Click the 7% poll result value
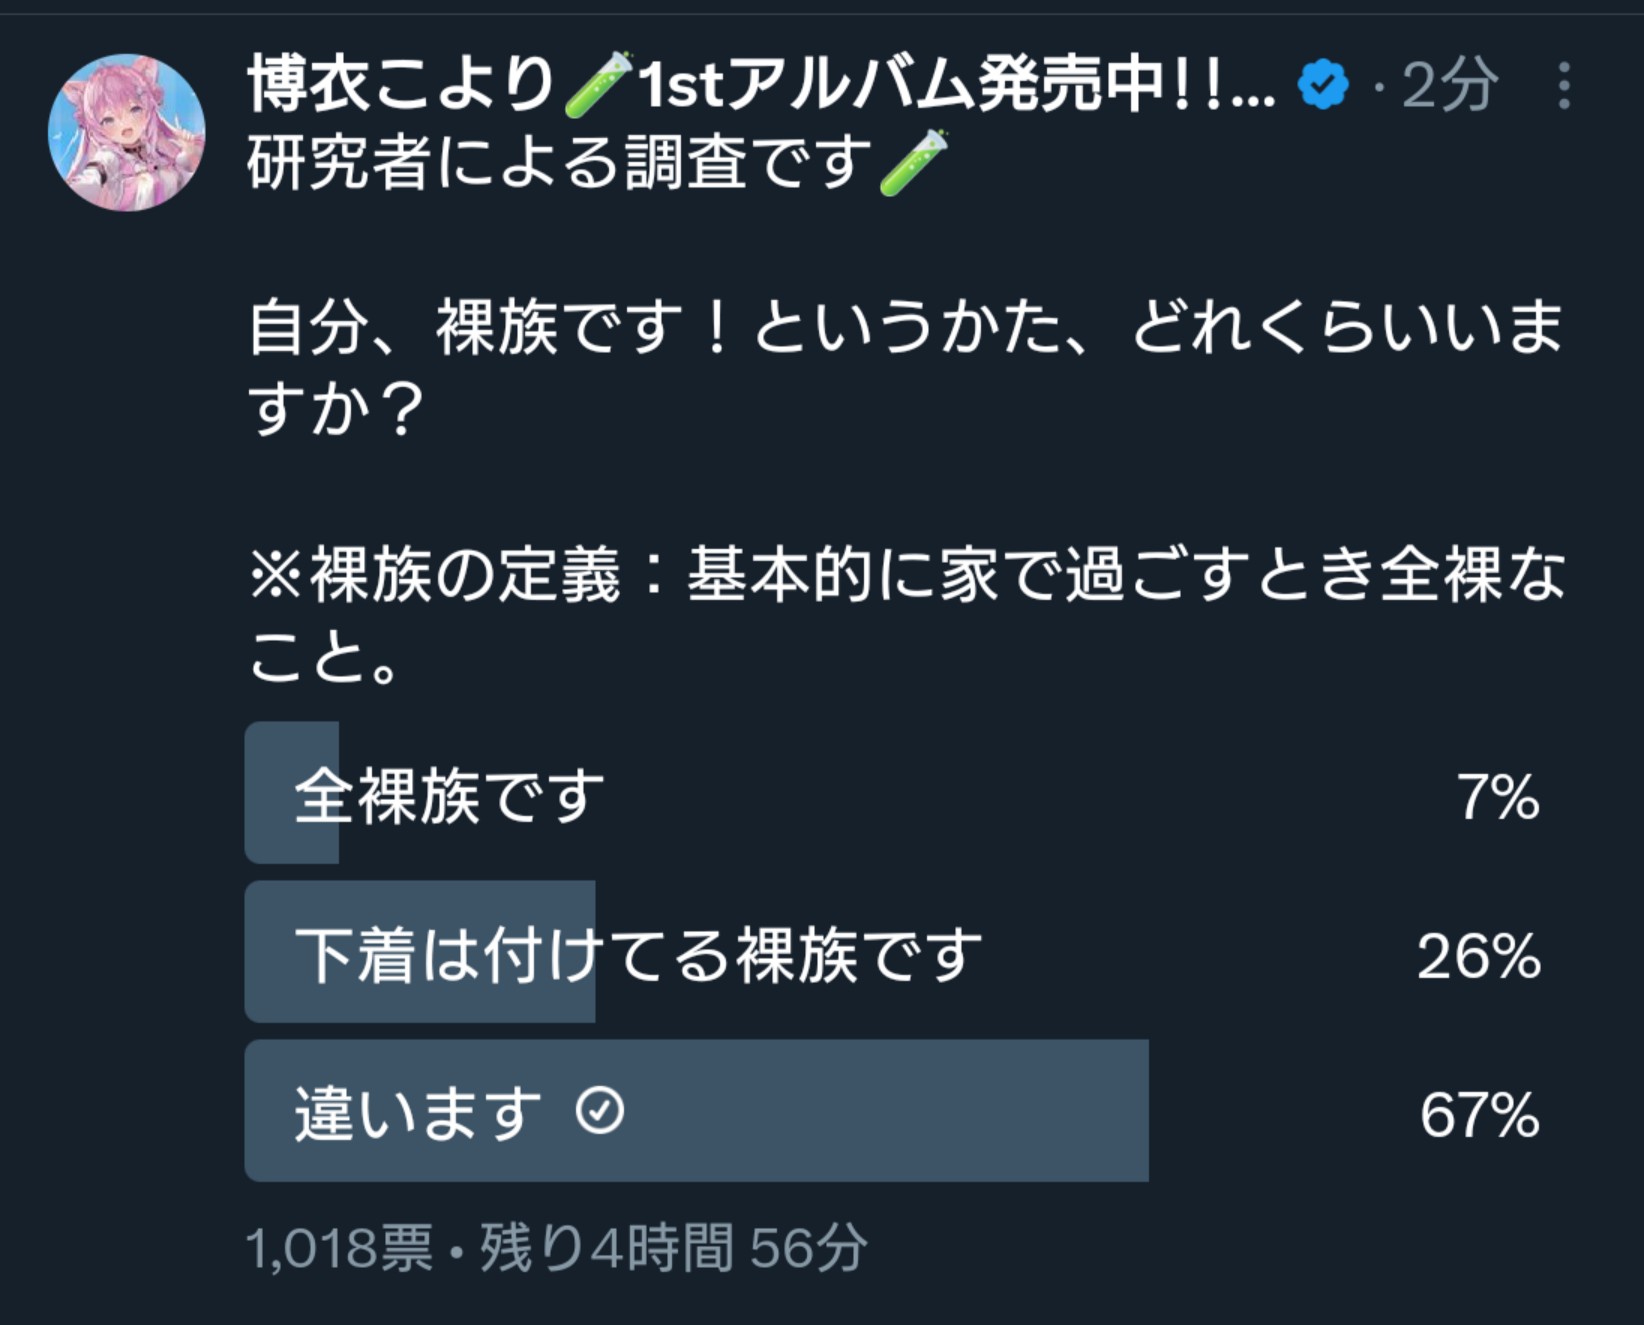Image resolution: width=1644 pixels, height=1325 pixels. tap(1498, 798)
